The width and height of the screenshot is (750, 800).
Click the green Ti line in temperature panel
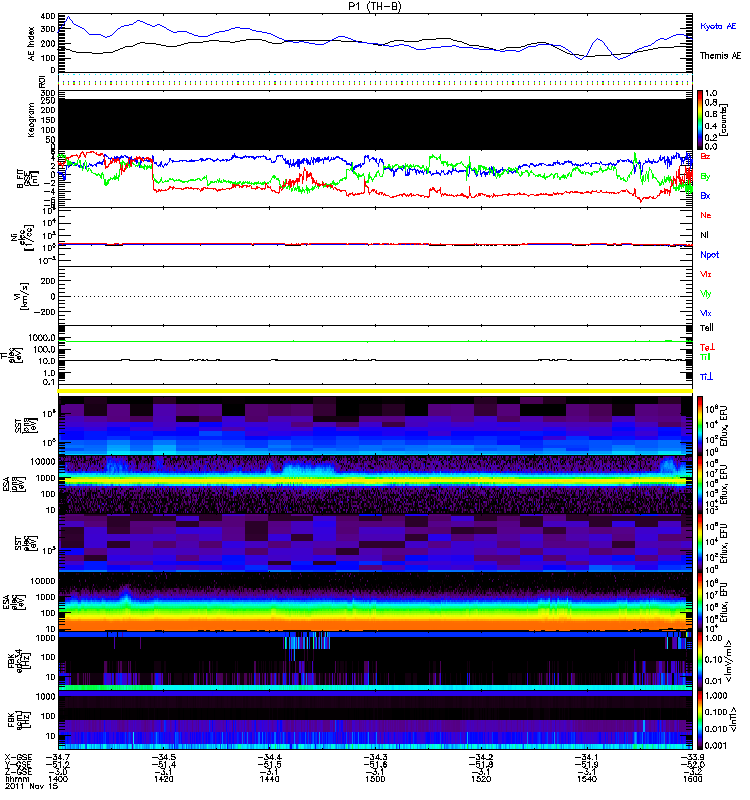[x=375, y=341]
